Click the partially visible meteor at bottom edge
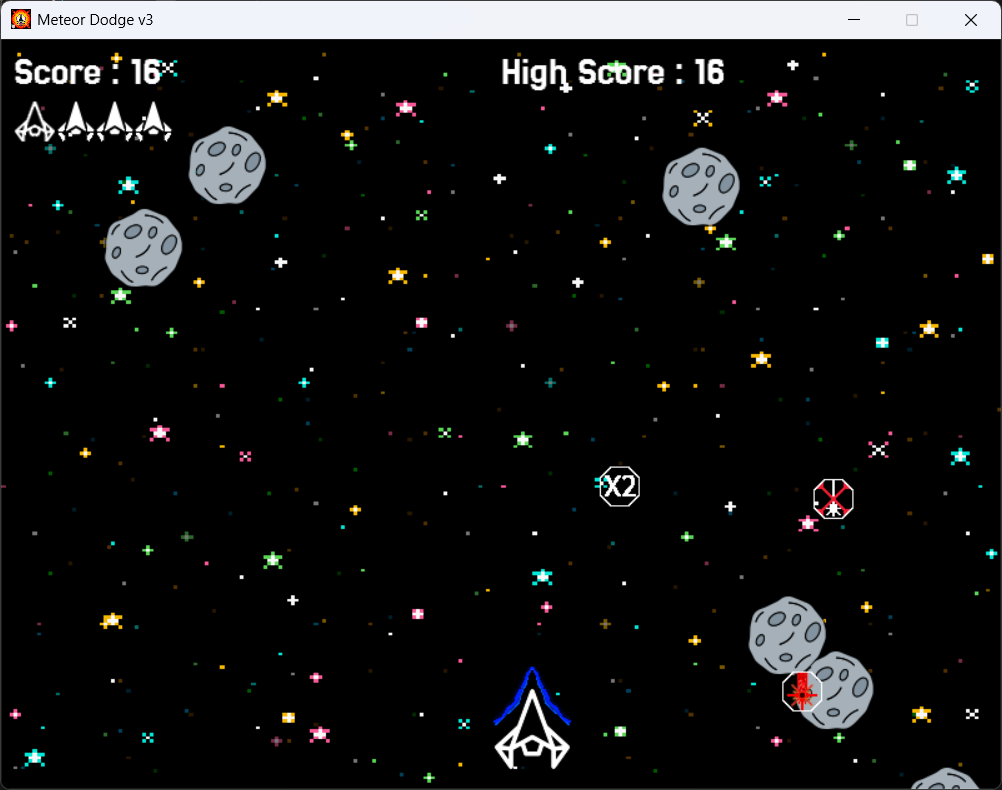The height and width of the screenshot is (790, 1002). (x=944, y=779)
